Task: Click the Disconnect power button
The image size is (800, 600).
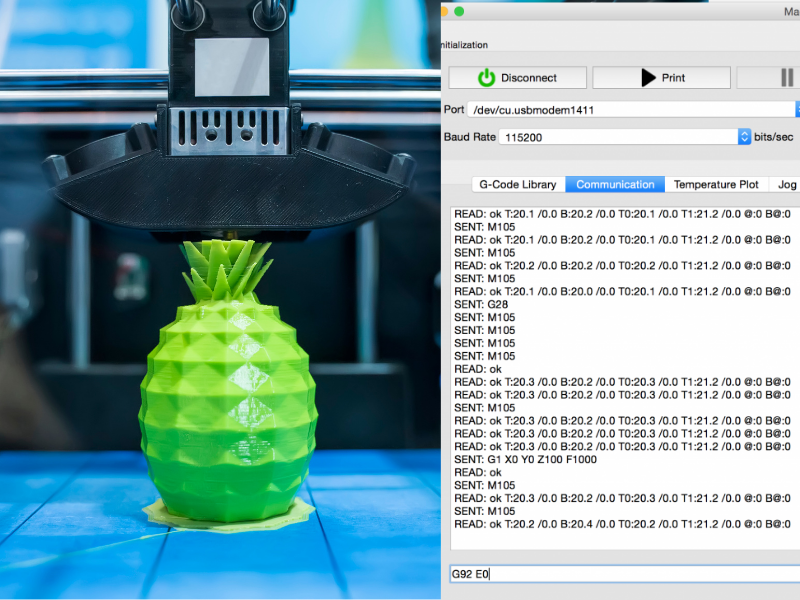Action: coord(516,78)
